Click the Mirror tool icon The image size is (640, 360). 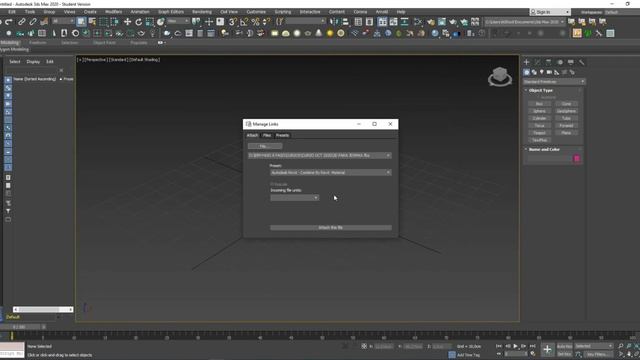tap(334, 22)
